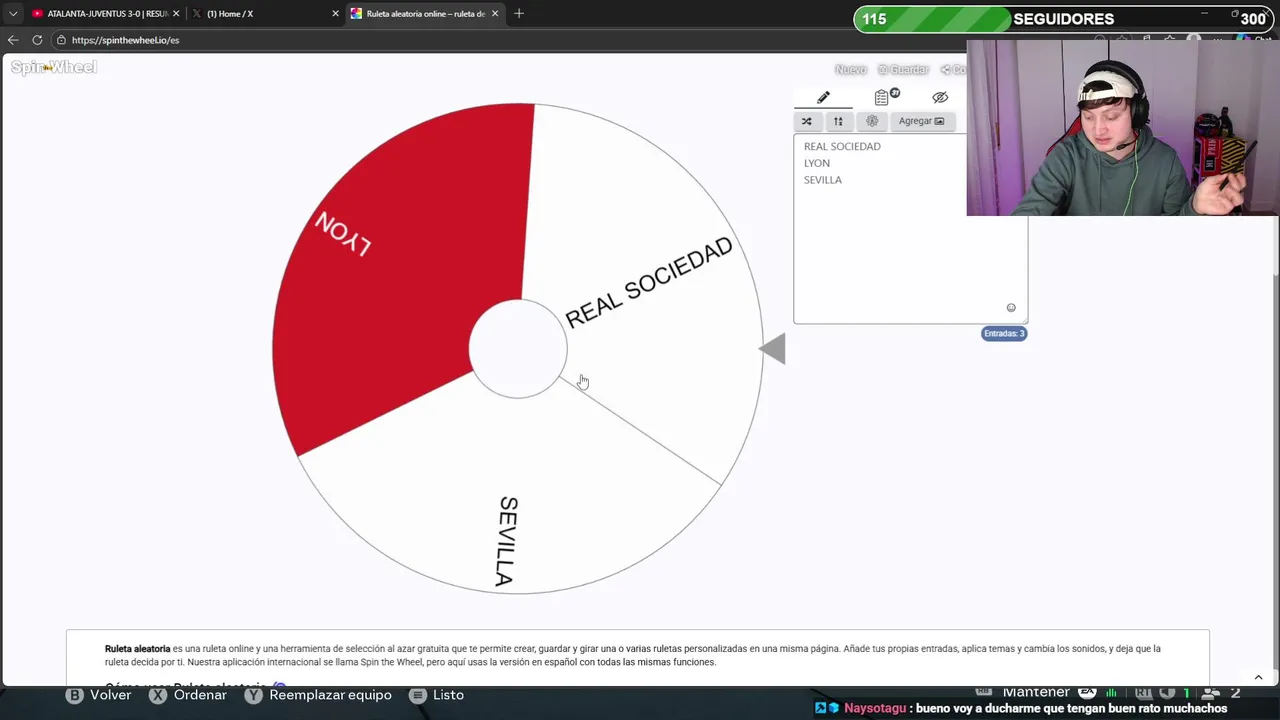Click the Volver B button prompt
Viewport: 1280px width, 720px height.
[99, 695]
